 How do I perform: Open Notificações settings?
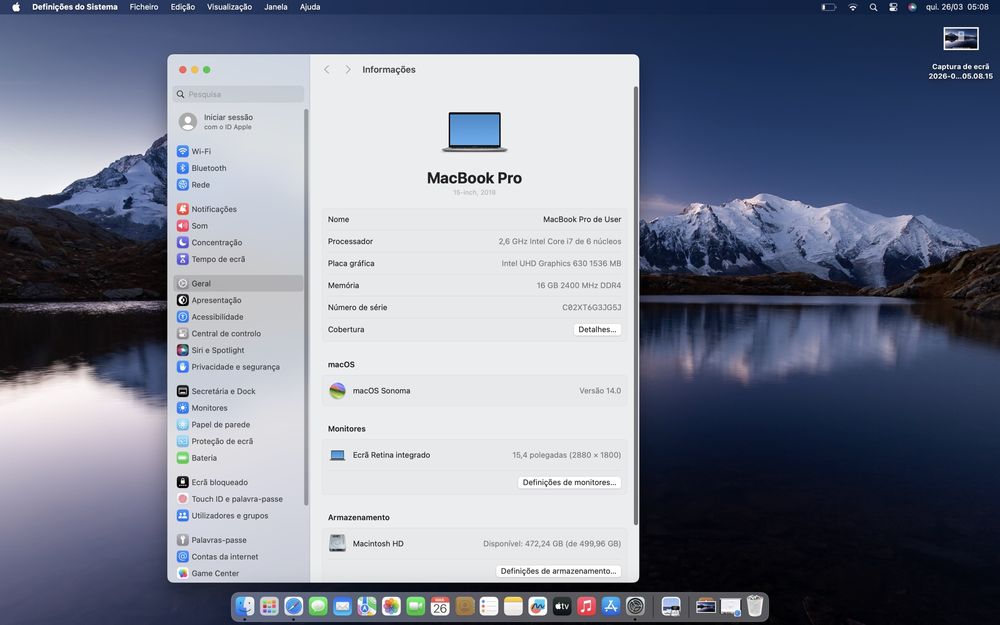click(238, 209)
